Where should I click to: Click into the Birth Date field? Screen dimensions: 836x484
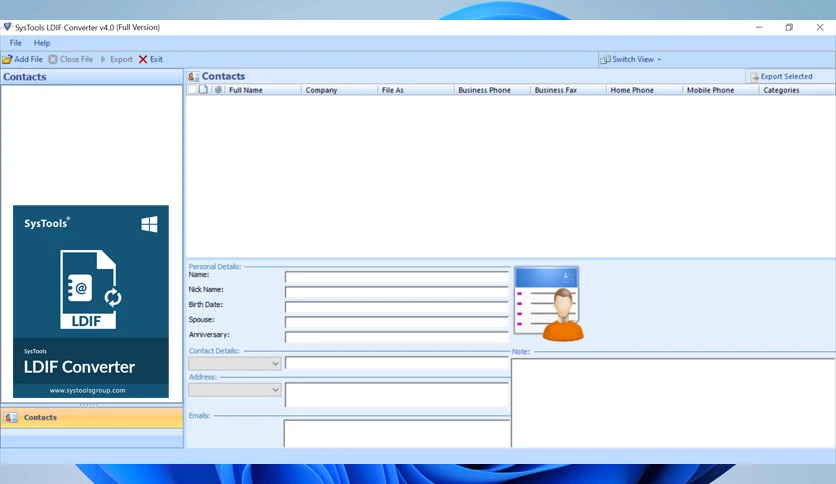[x=397, y=306]
